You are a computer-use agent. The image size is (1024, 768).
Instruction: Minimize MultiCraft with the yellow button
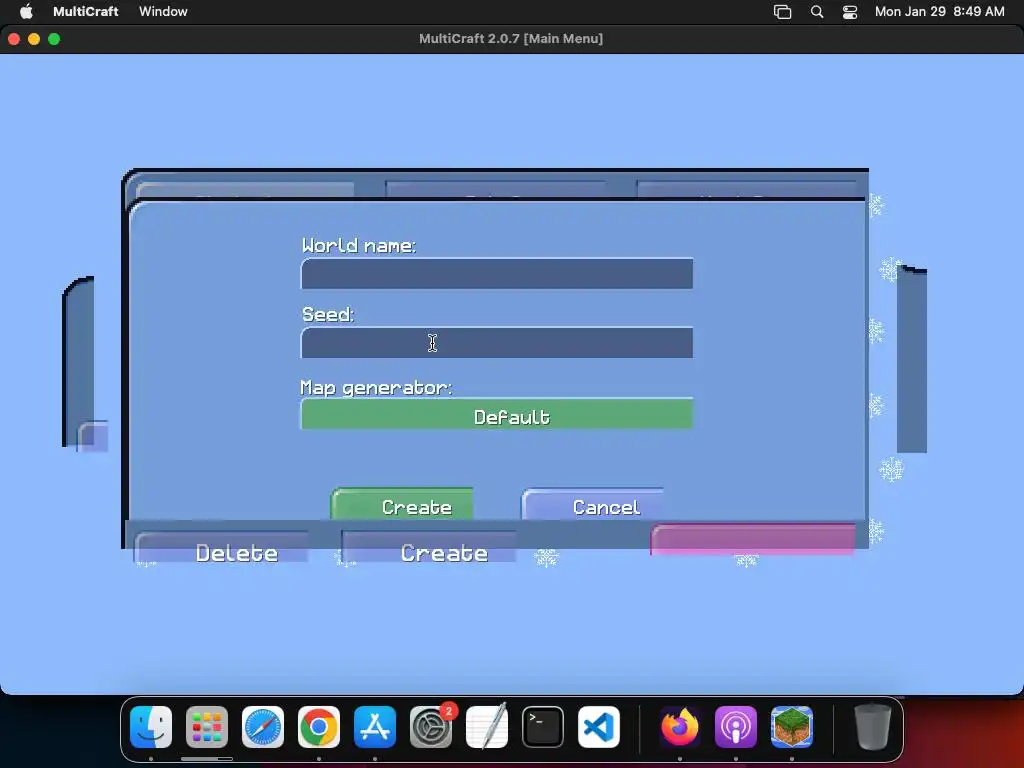[34, 39]
